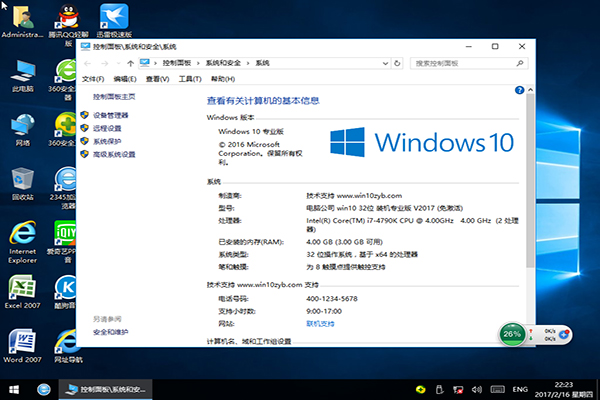
Task: Open the 工具(T) menu
Action: (x=188, y=78)
